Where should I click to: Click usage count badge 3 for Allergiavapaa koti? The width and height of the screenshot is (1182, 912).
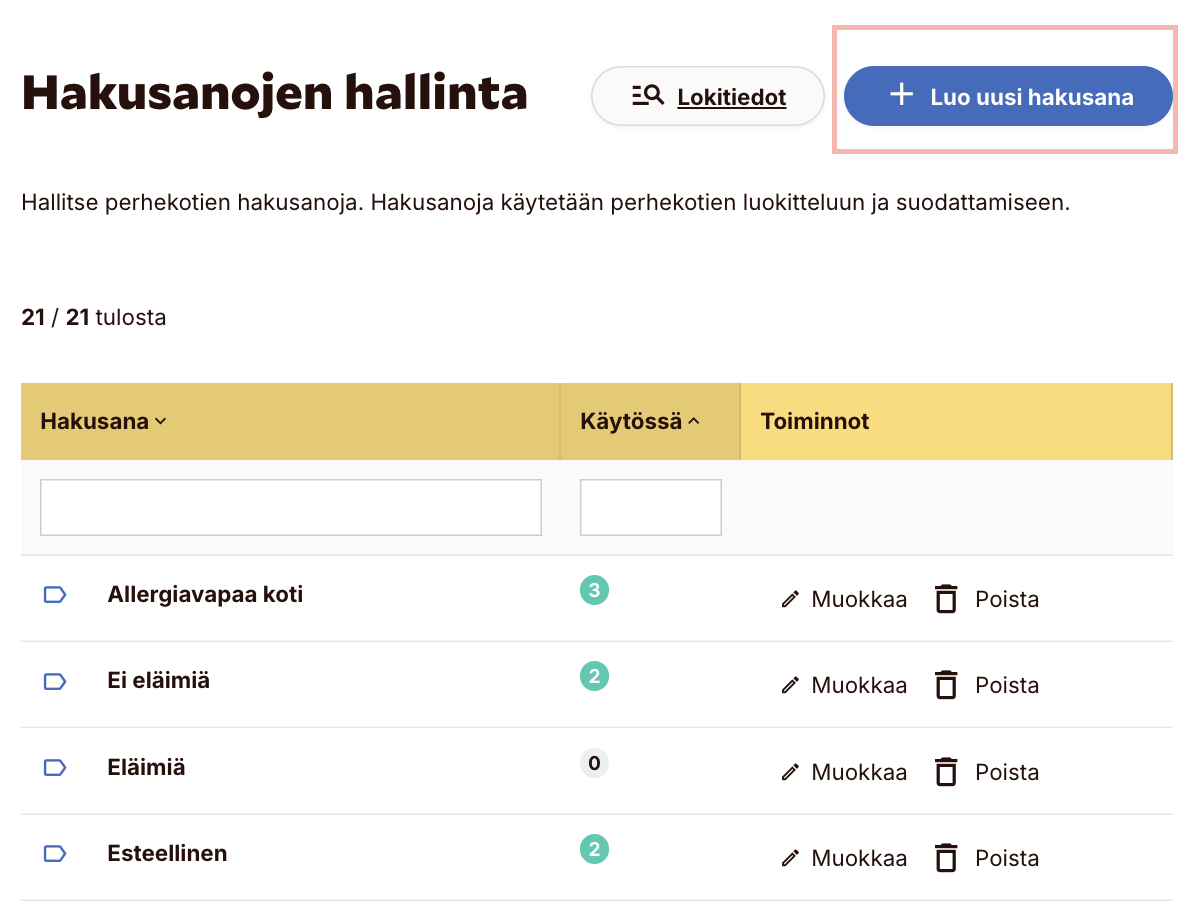click(x=594, y=590)
